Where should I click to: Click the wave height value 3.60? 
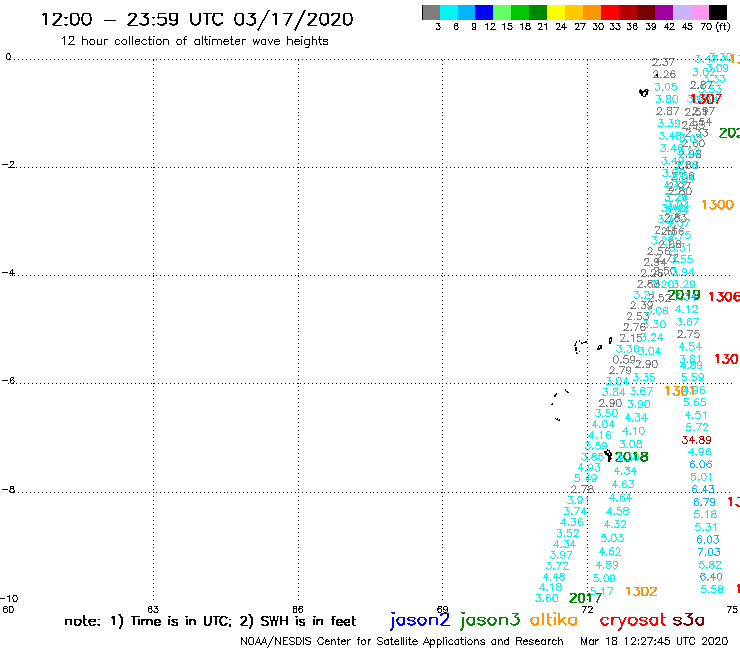tap(547, 598)
